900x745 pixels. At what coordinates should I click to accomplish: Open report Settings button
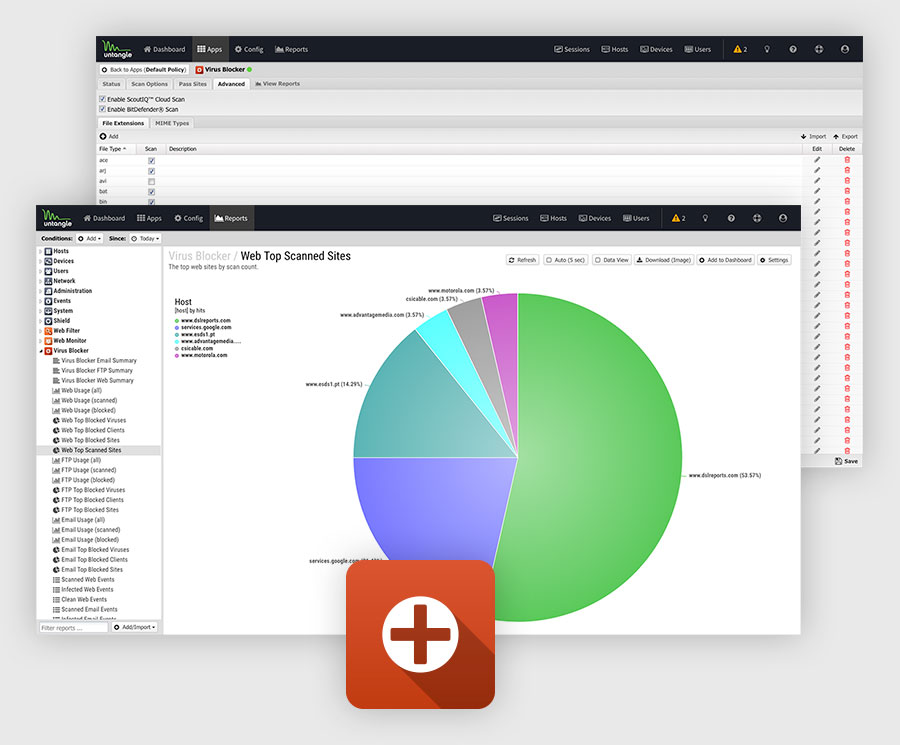774,260
